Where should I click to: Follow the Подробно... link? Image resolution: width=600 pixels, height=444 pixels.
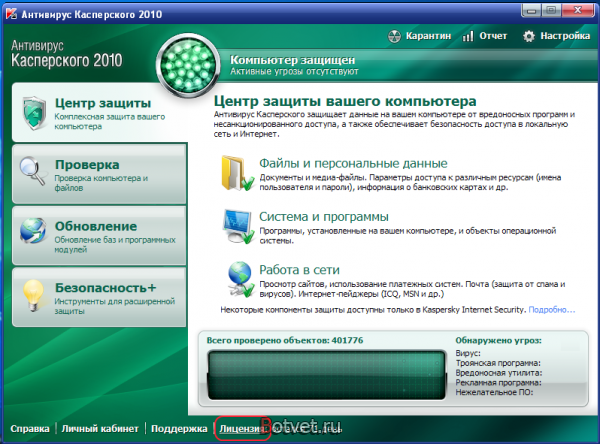point(551,310)
